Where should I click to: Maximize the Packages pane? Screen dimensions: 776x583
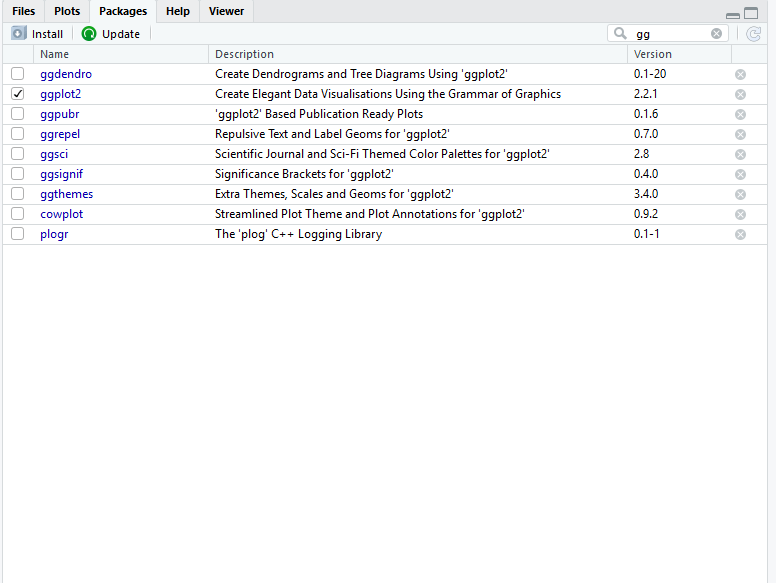(x=751, y=13)
